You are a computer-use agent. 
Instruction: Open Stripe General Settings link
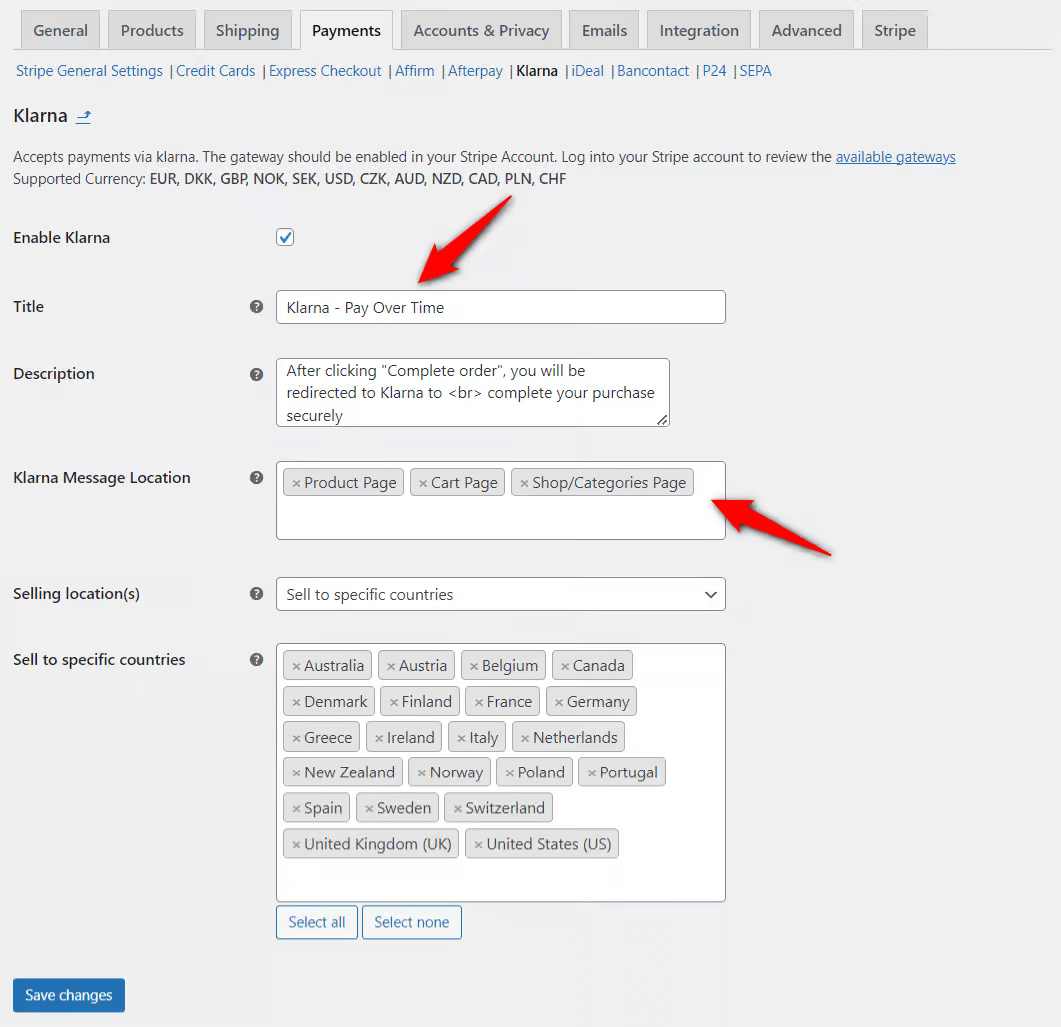click(89, 71)
